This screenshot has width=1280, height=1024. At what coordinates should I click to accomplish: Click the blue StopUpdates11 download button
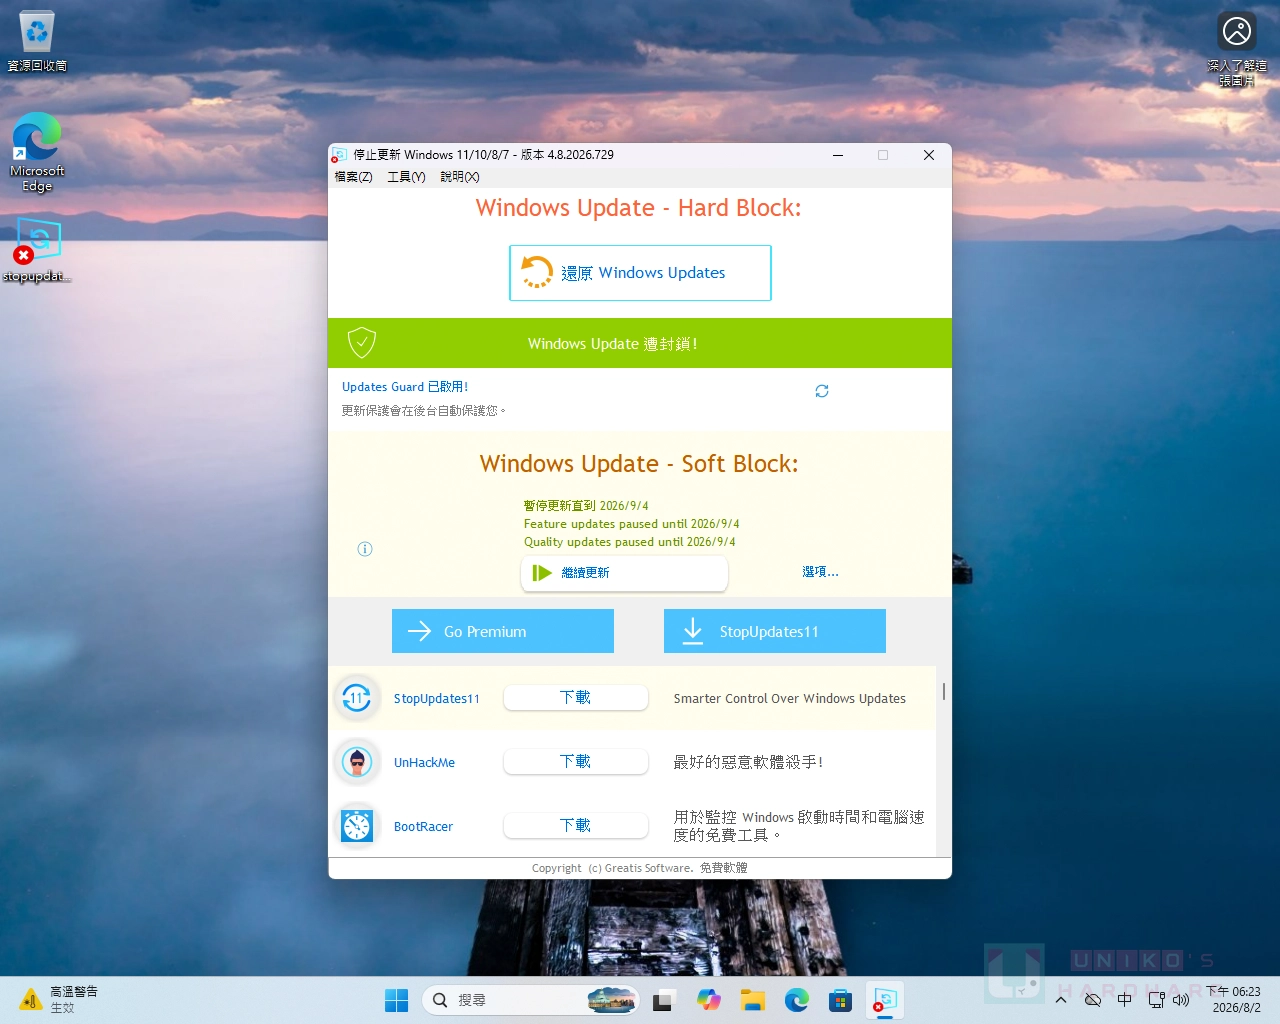pos(775,631)
